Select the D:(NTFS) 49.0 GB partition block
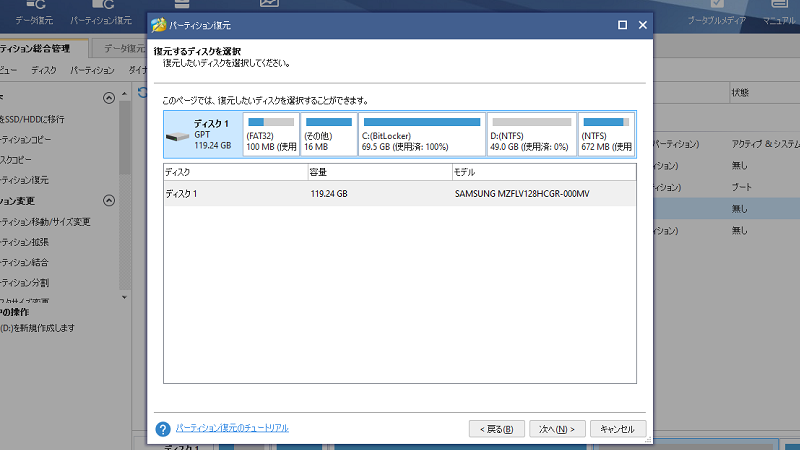This screenshot has width=800, height=450. [x=532, y=135]
